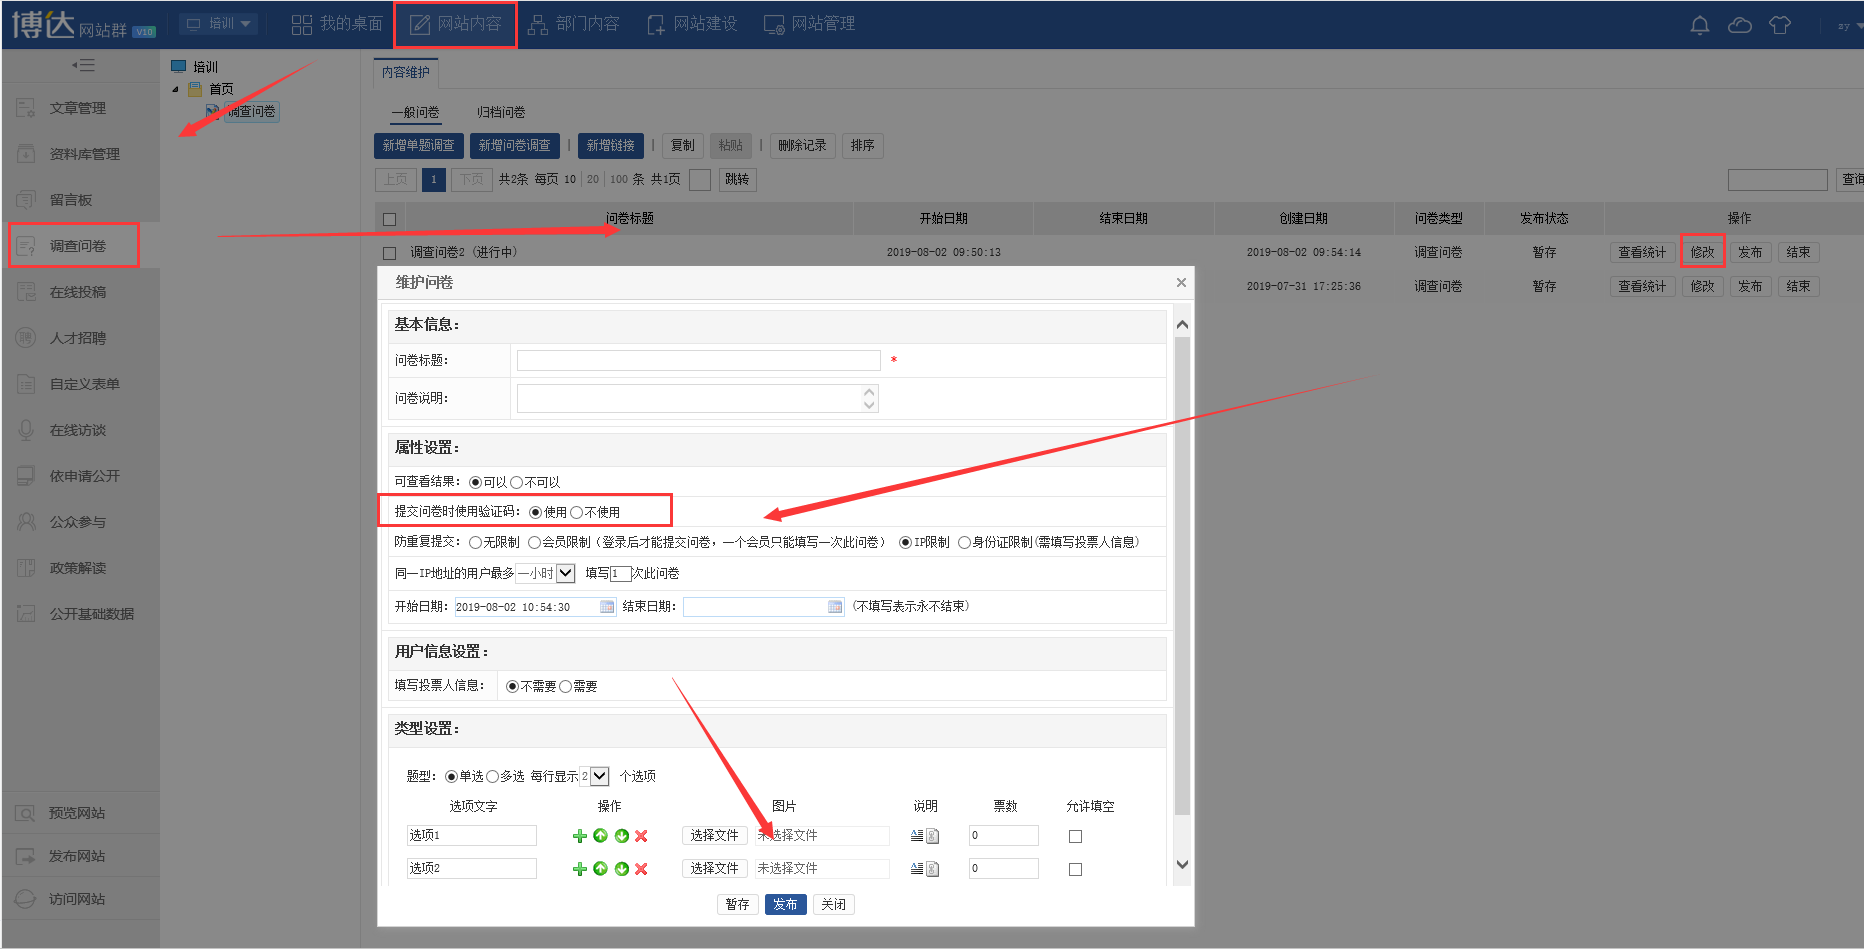Open the start date calendar picker
Screen dimensions: 1864x949
[x=607, y=607]
